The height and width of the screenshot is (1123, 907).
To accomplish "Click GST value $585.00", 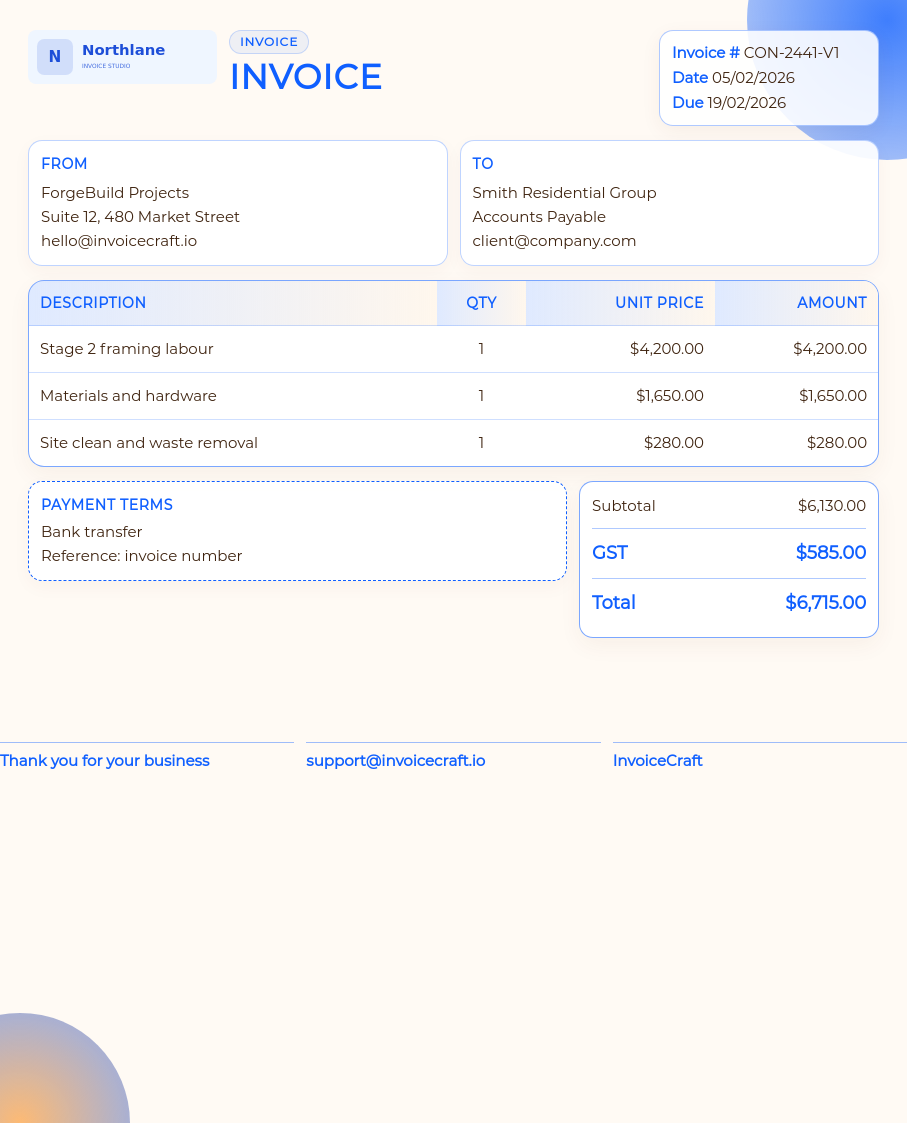I will click(x=831, y=552).
